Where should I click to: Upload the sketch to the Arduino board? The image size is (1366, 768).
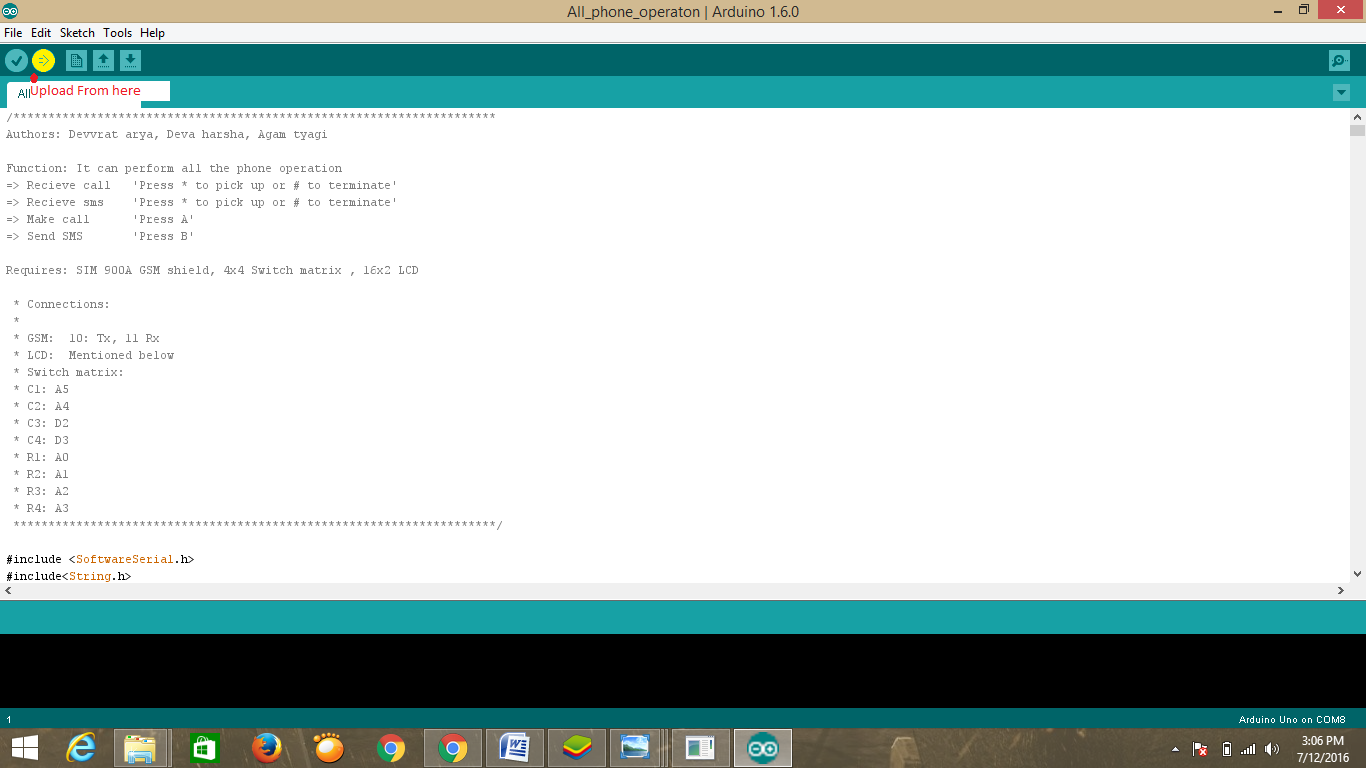42,60
